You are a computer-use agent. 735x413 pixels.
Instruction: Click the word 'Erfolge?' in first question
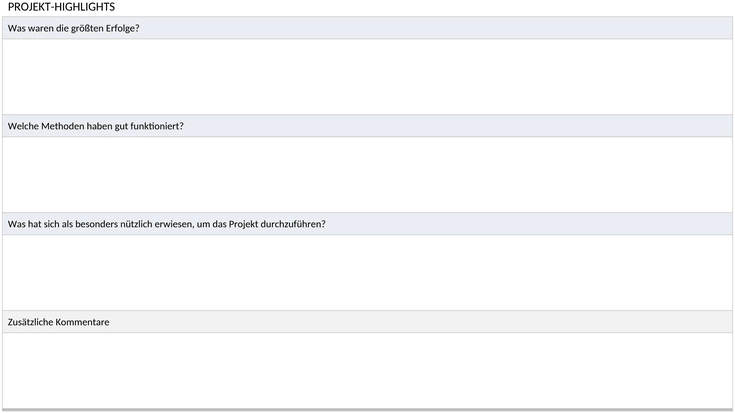(x=122, y=28)
